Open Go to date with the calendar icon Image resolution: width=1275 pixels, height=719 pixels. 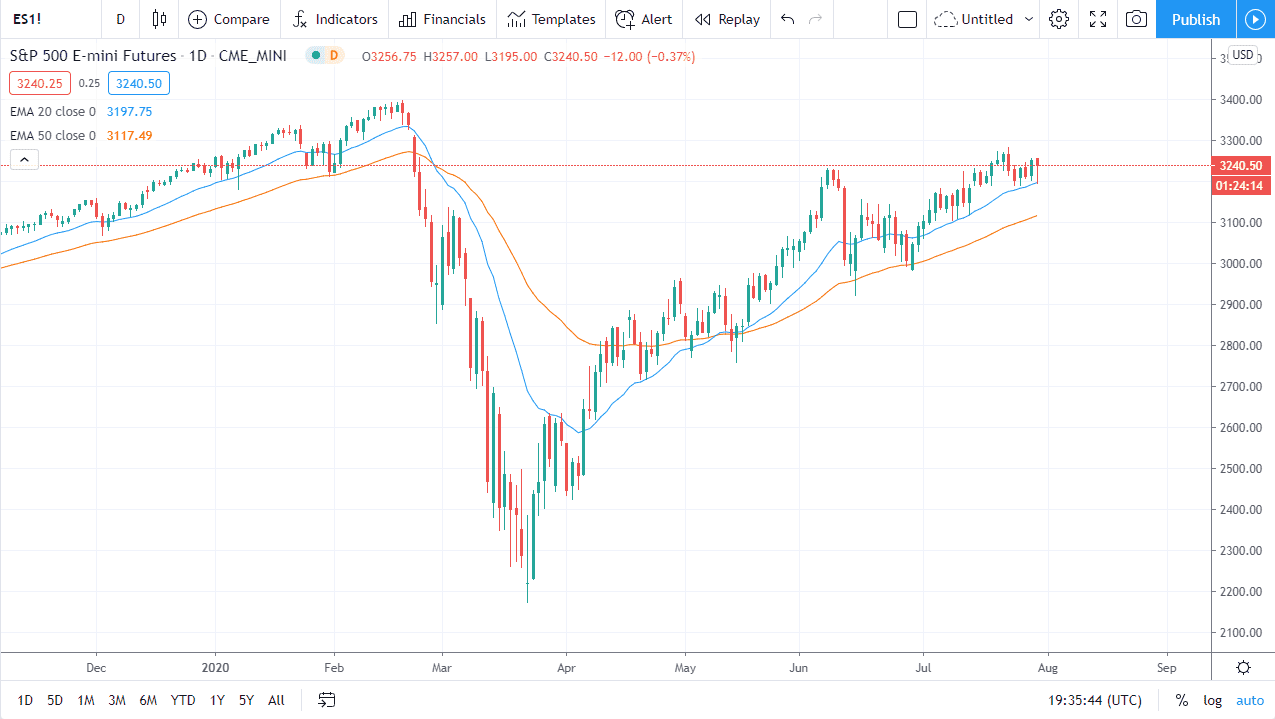click(x=326, y=700)
